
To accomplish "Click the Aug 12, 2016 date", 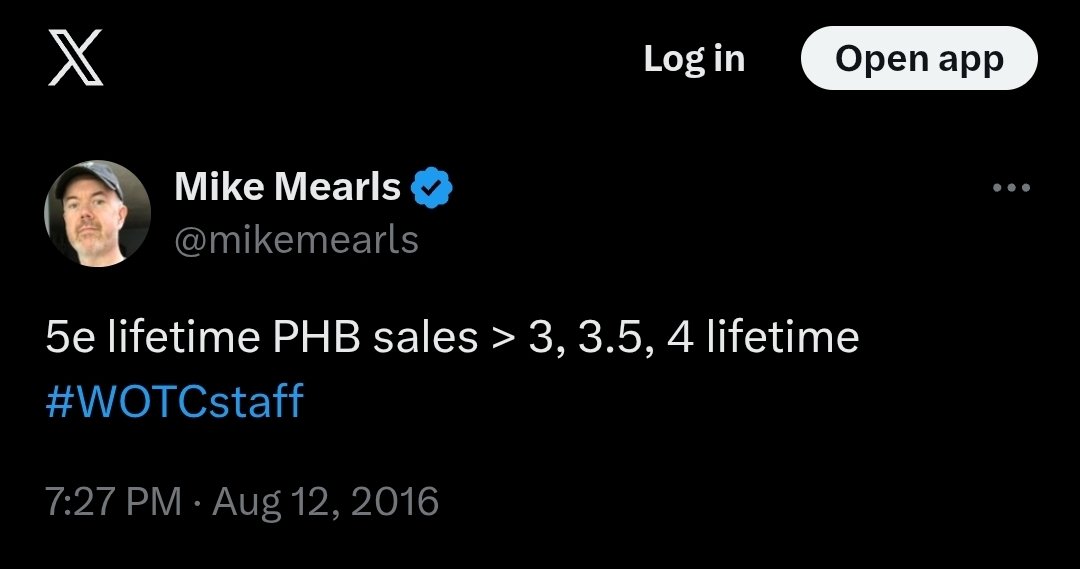I will click(326, 500).
